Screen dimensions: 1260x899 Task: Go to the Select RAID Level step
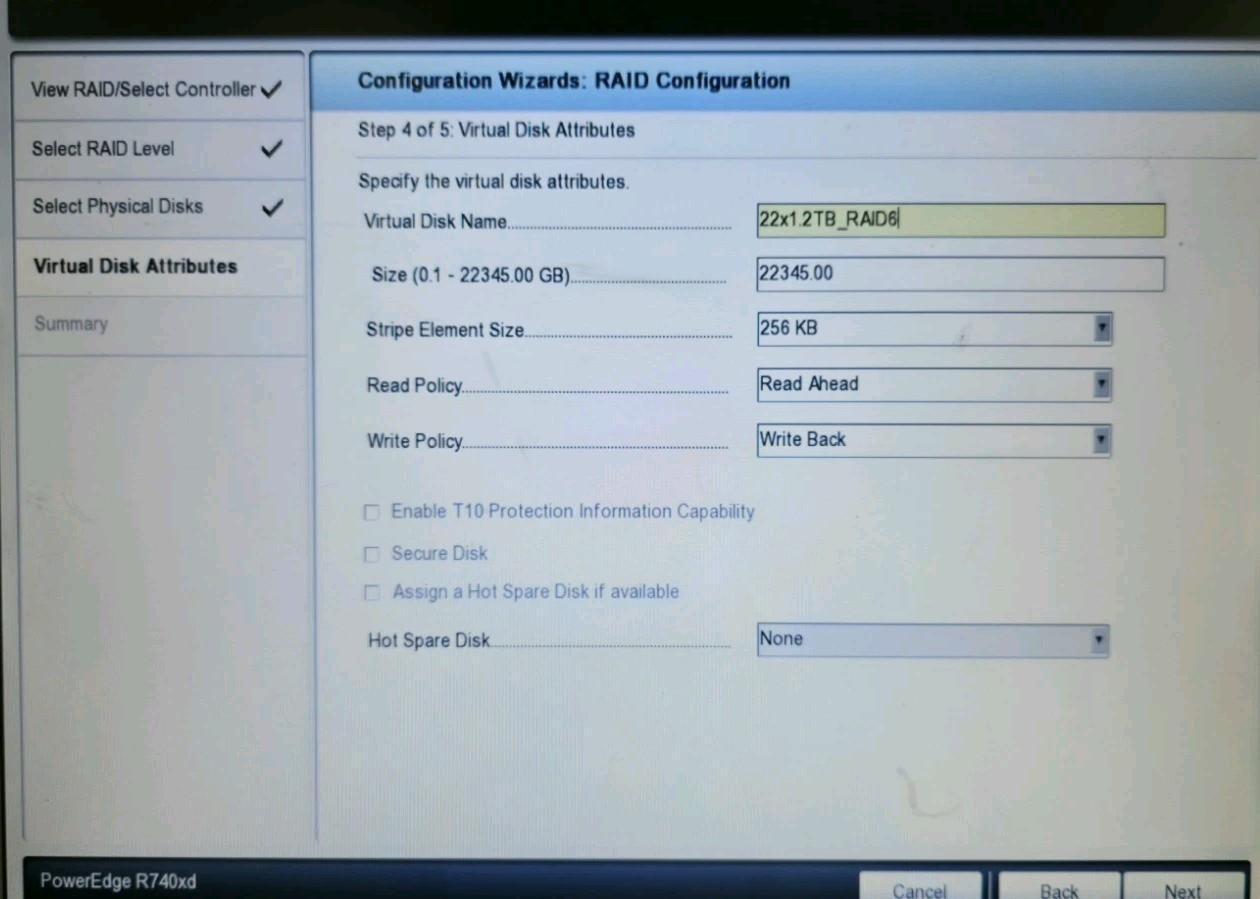point(103,148)
